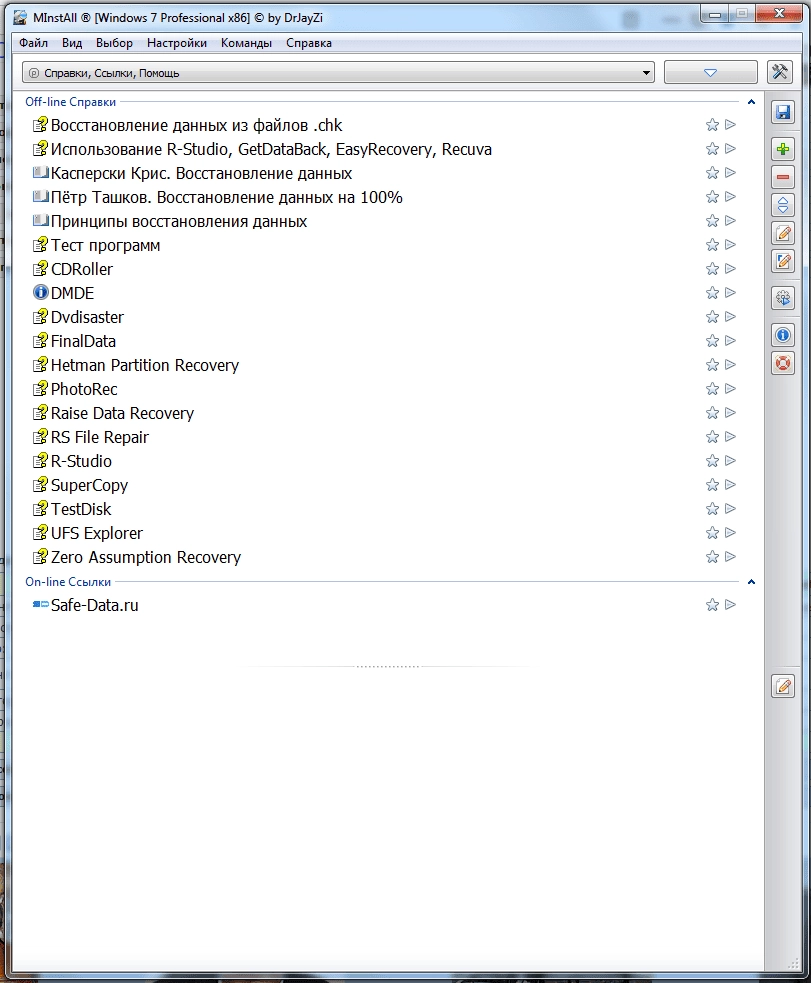Select the TestDisk entry

pyautogui.click(x=81, y=509)
